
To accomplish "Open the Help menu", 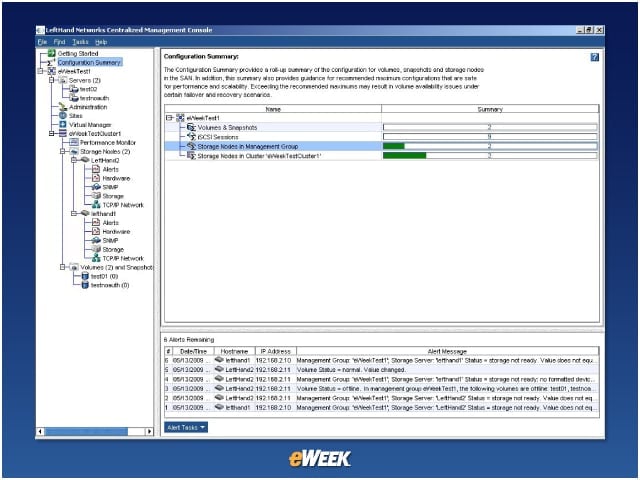I will (101, 42).
